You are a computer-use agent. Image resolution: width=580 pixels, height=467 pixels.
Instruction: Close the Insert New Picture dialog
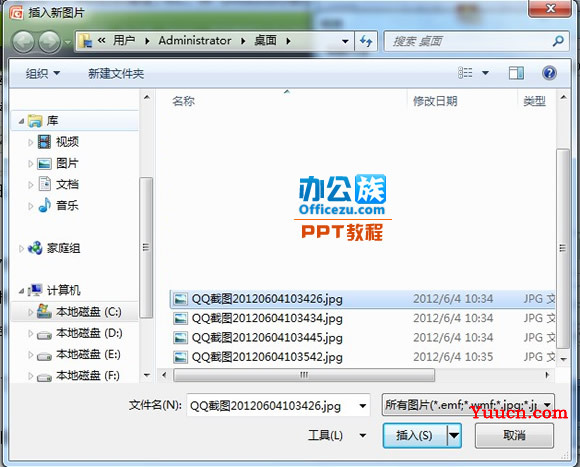point(550,8)
